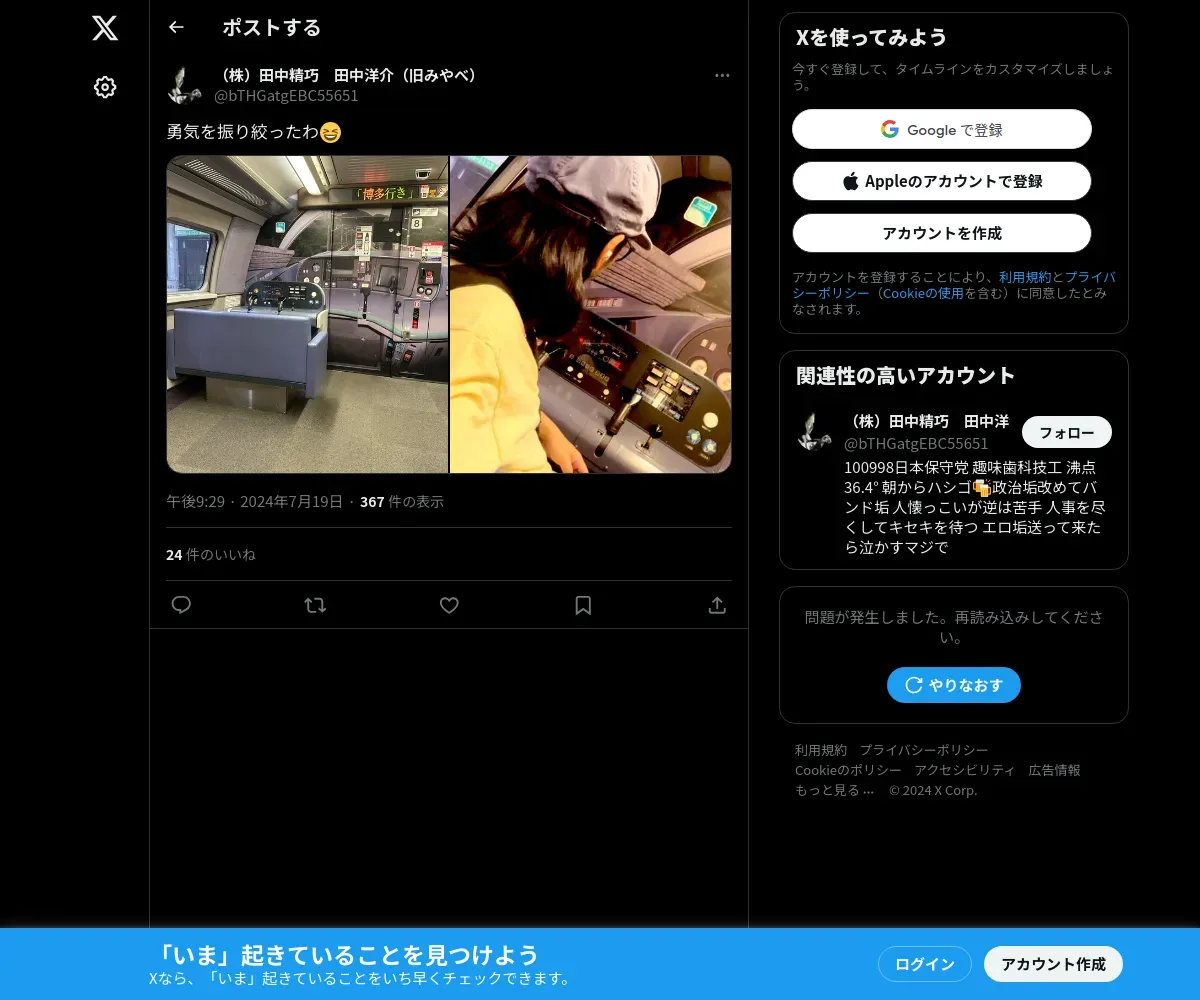Sign up with Google button

942,129
